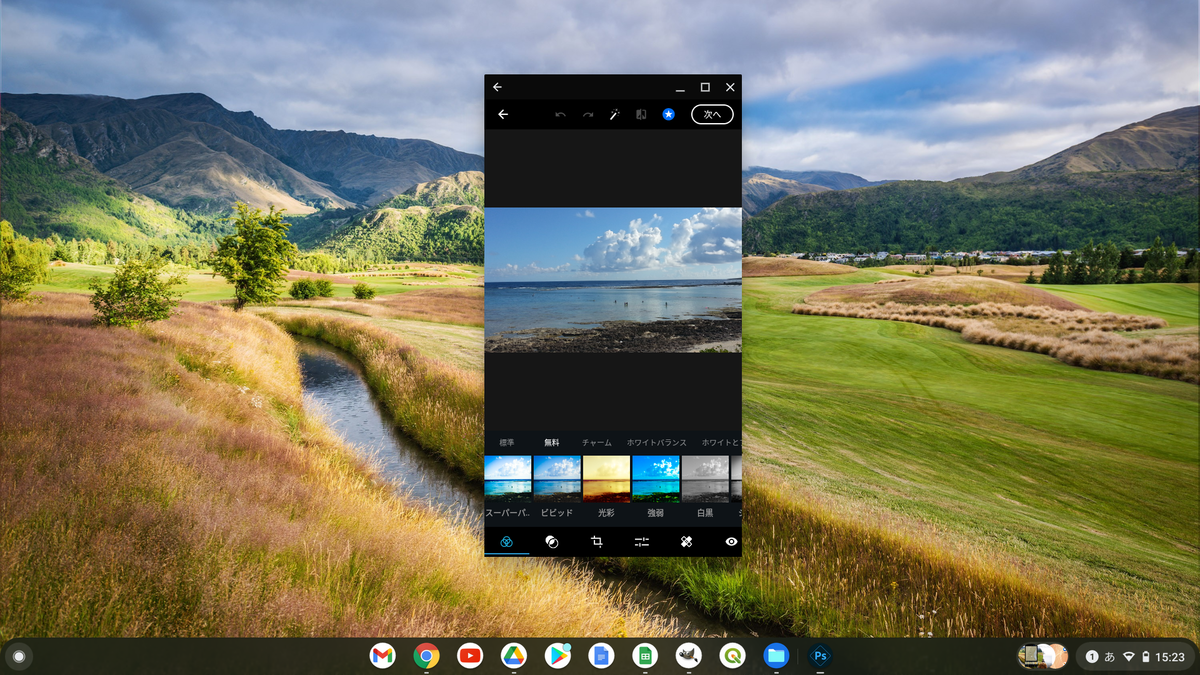Image resolution: width=1200 pixels, height=675 pixels.
Task: Maximize the Photoshop Express window
Action: 705,87
